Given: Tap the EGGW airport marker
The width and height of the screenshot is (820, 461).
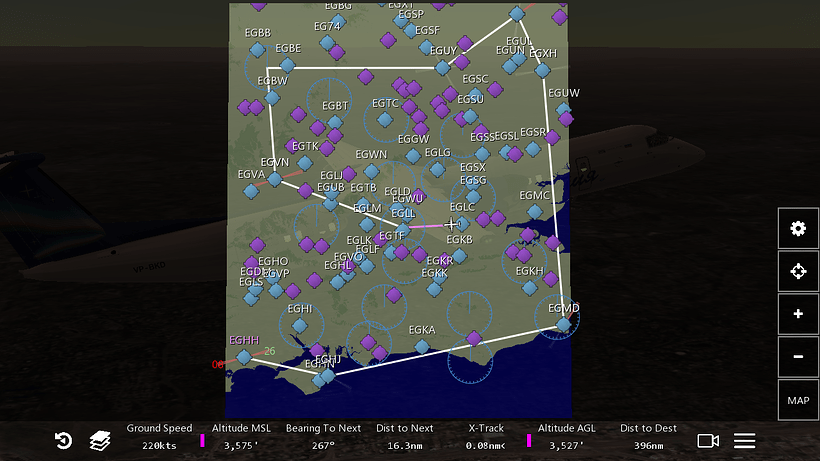Looking at the screenshot, I should click(x=413, y=155).
